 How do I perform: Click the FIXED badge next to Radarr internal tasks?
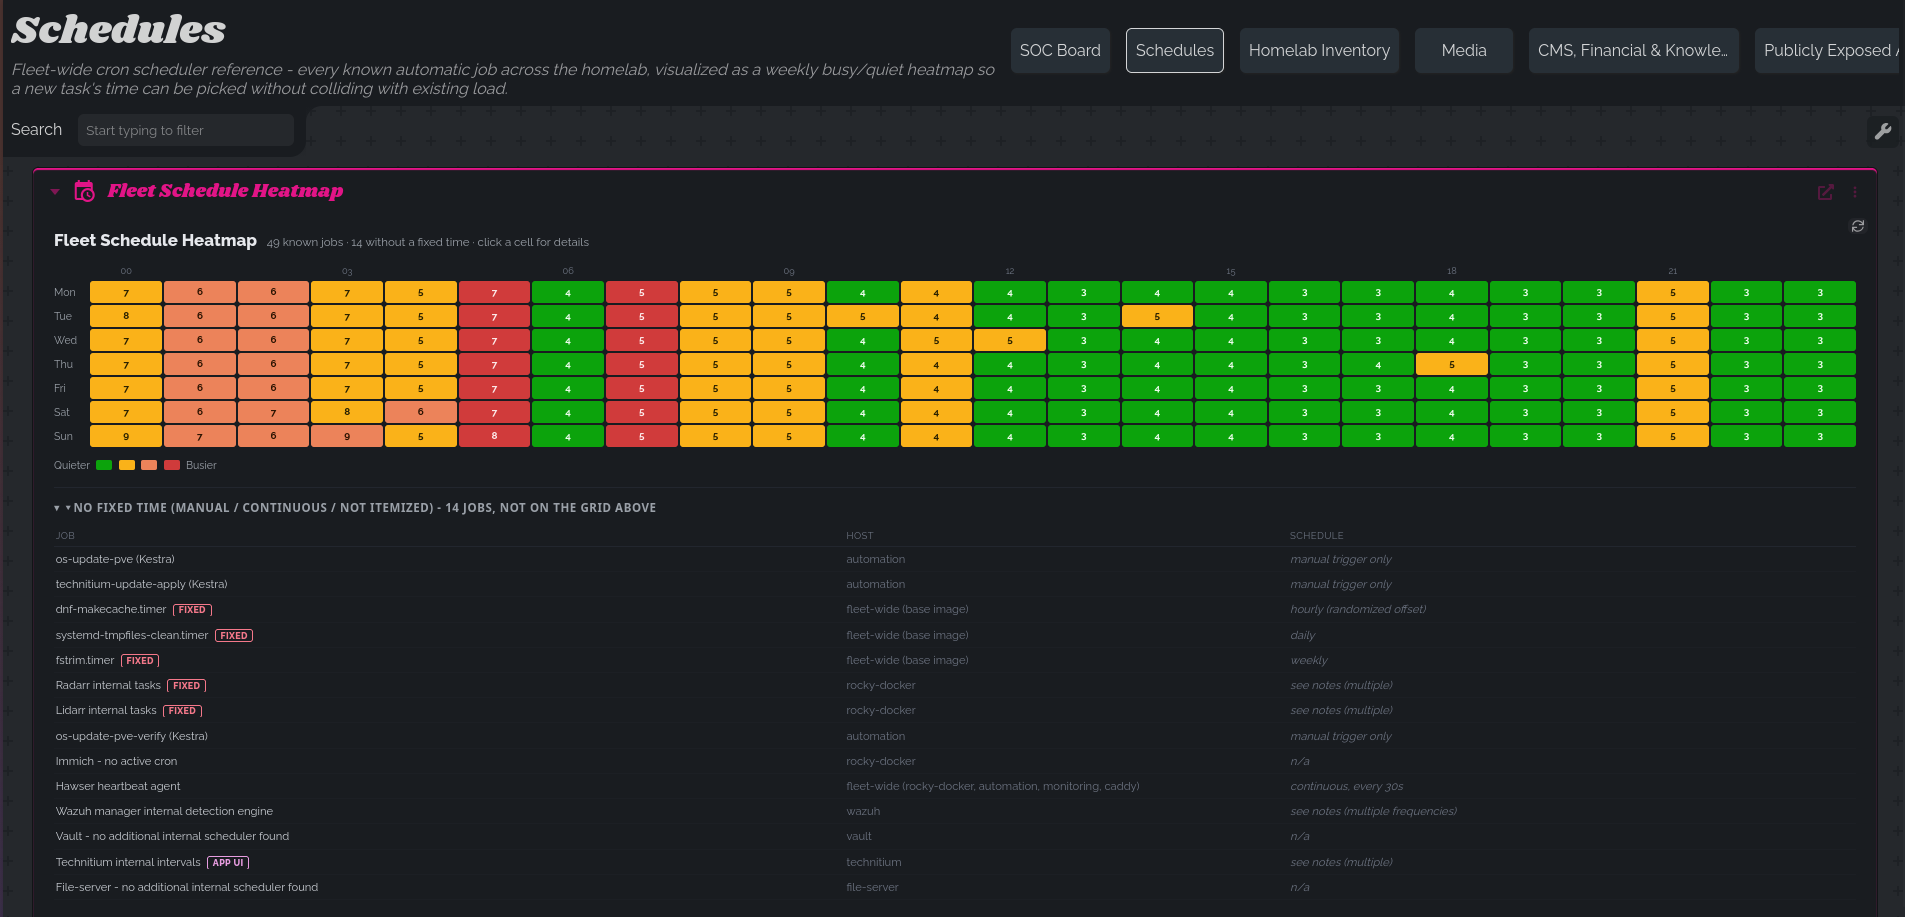click(x=187, y=686)
